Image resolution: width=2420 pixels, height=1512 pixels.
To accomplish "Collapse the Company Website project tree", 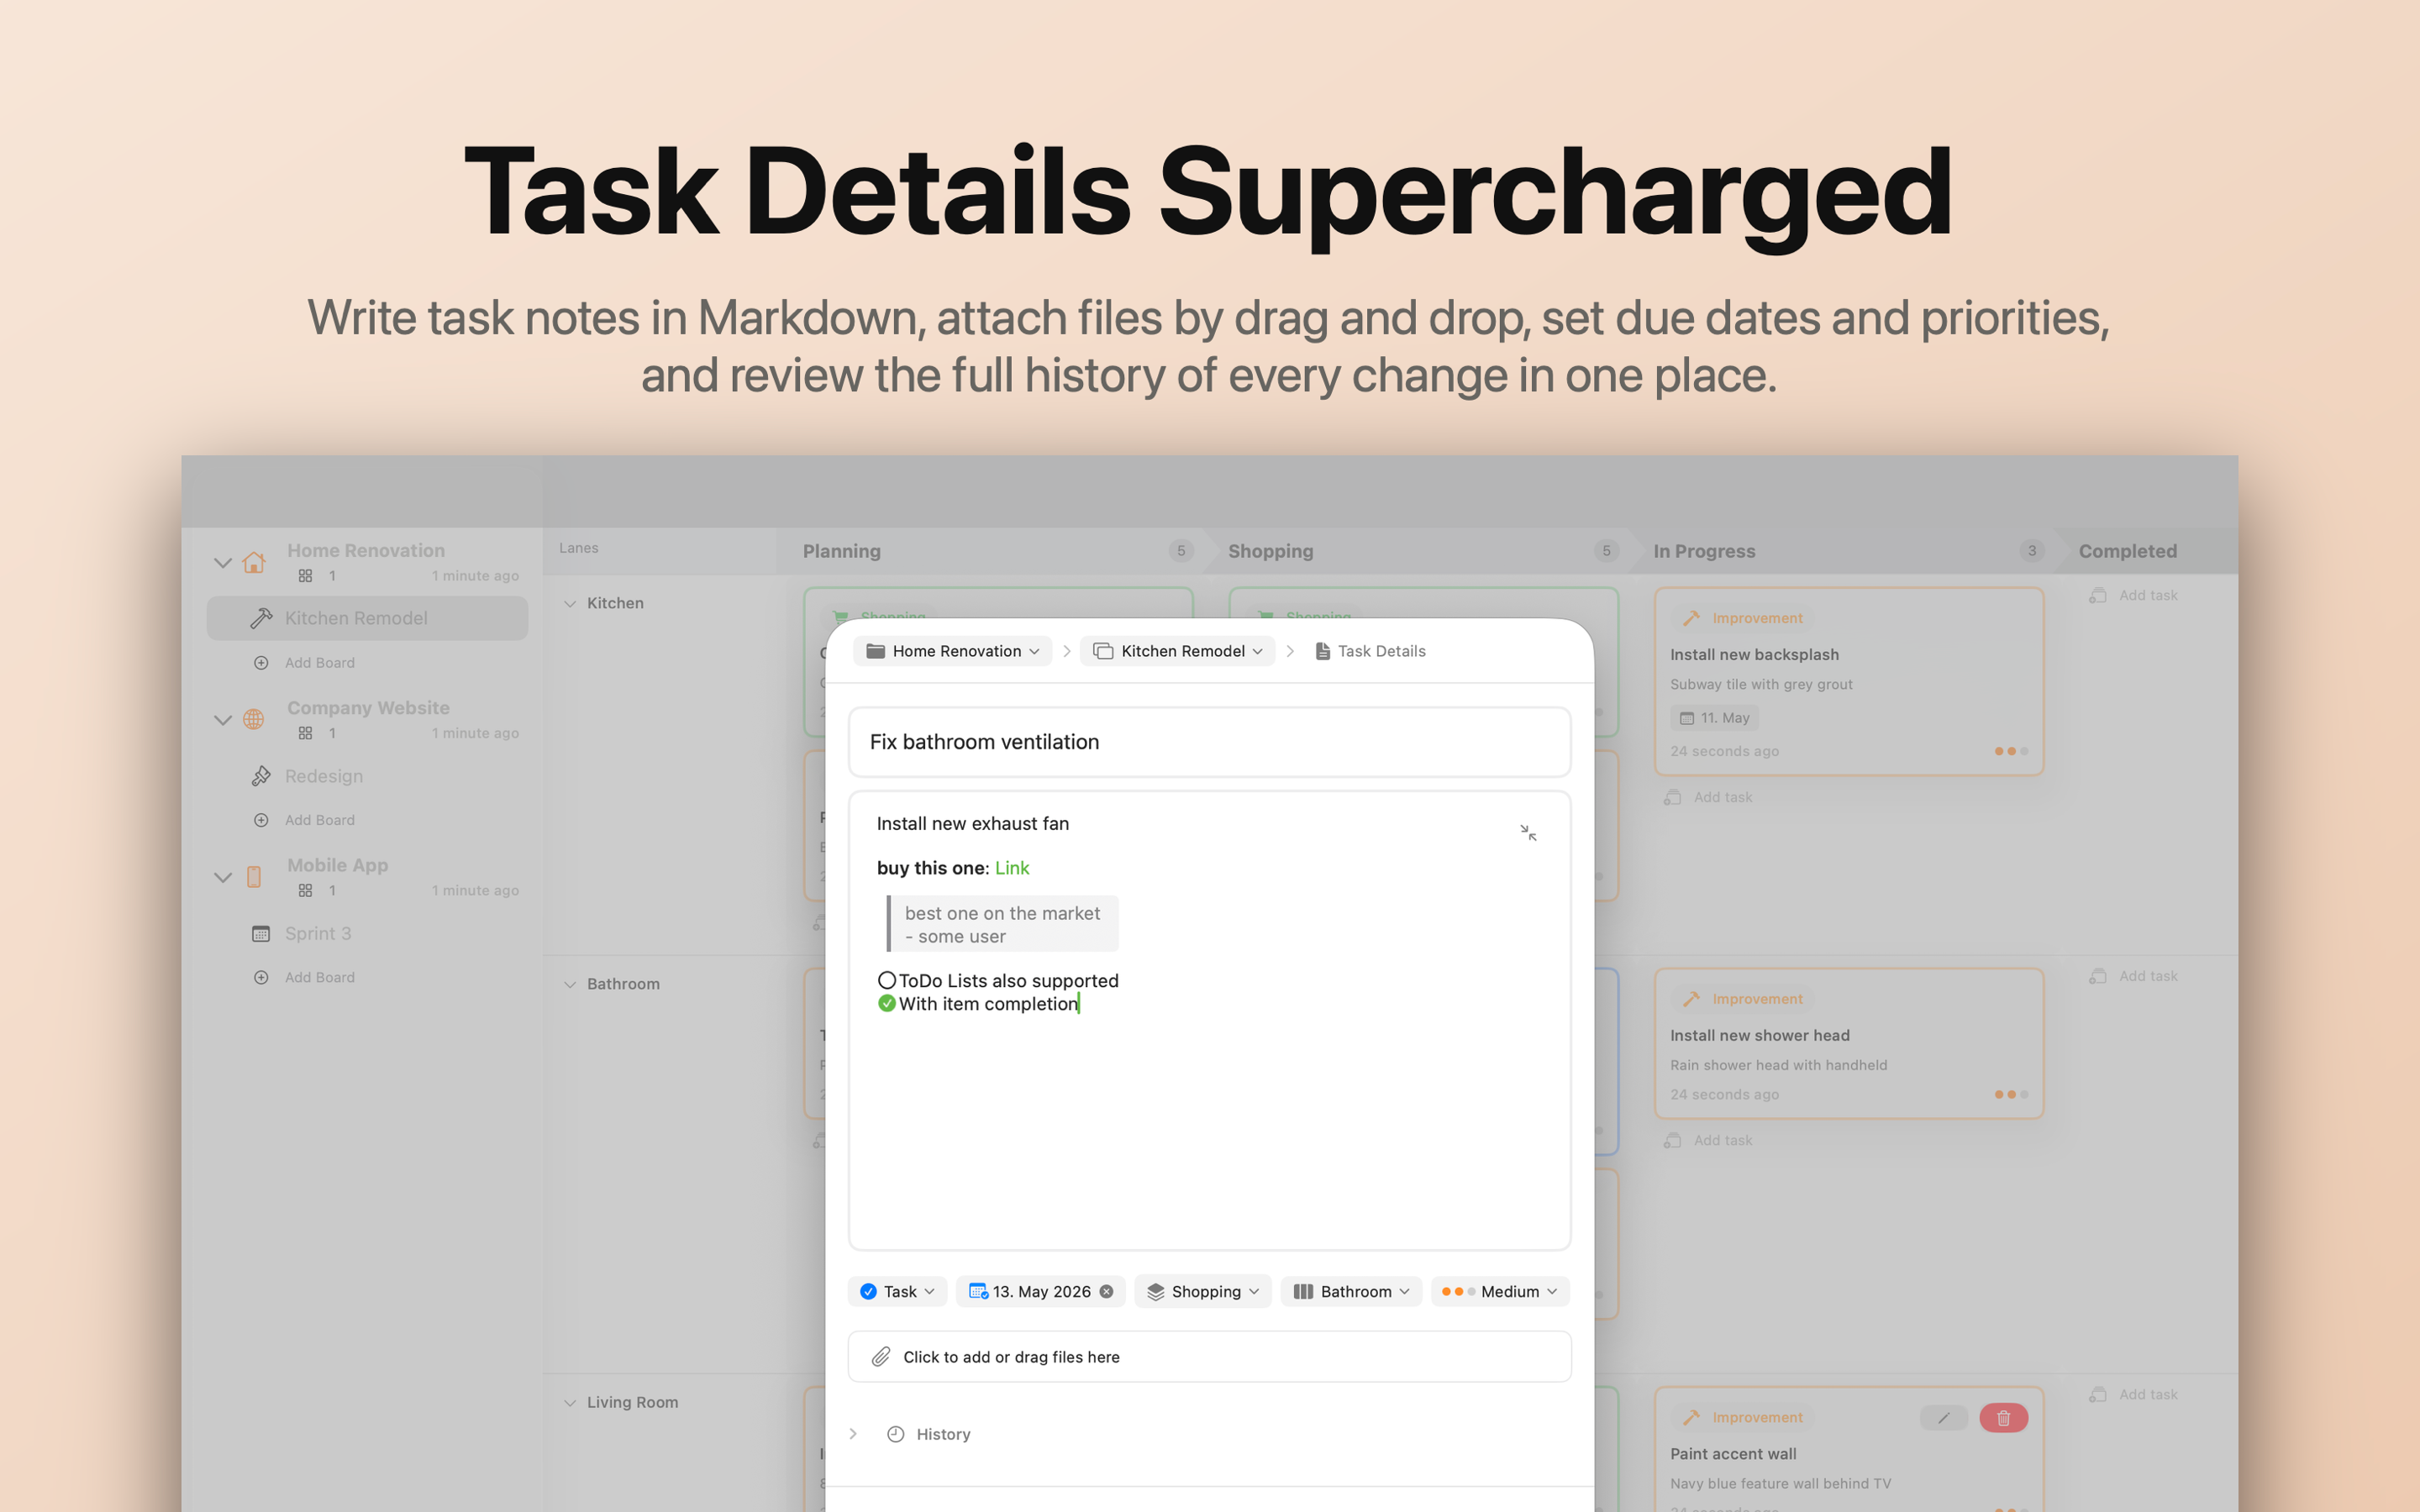I will [x=223, y=719].
